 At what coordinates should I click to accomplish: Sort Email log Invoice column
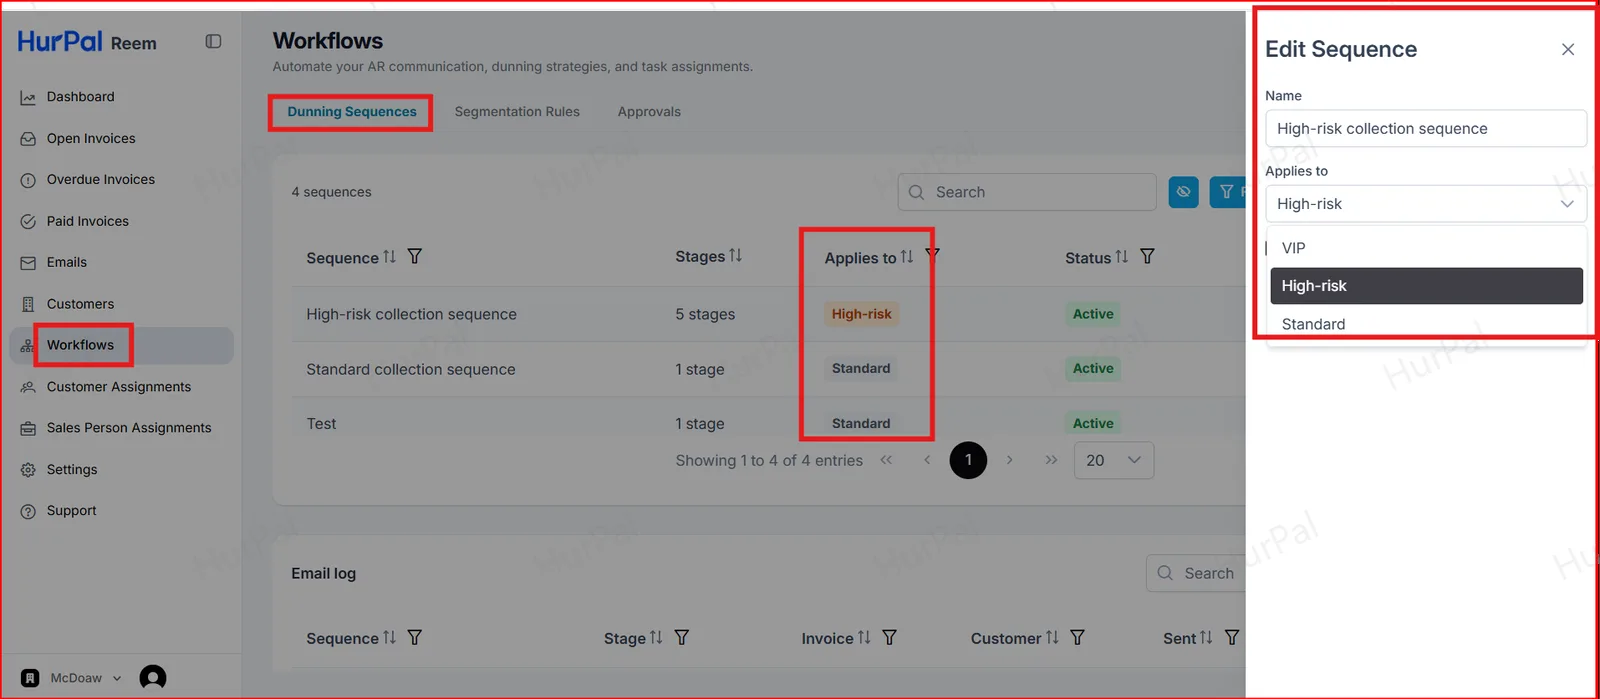click(x=864, y=638)
